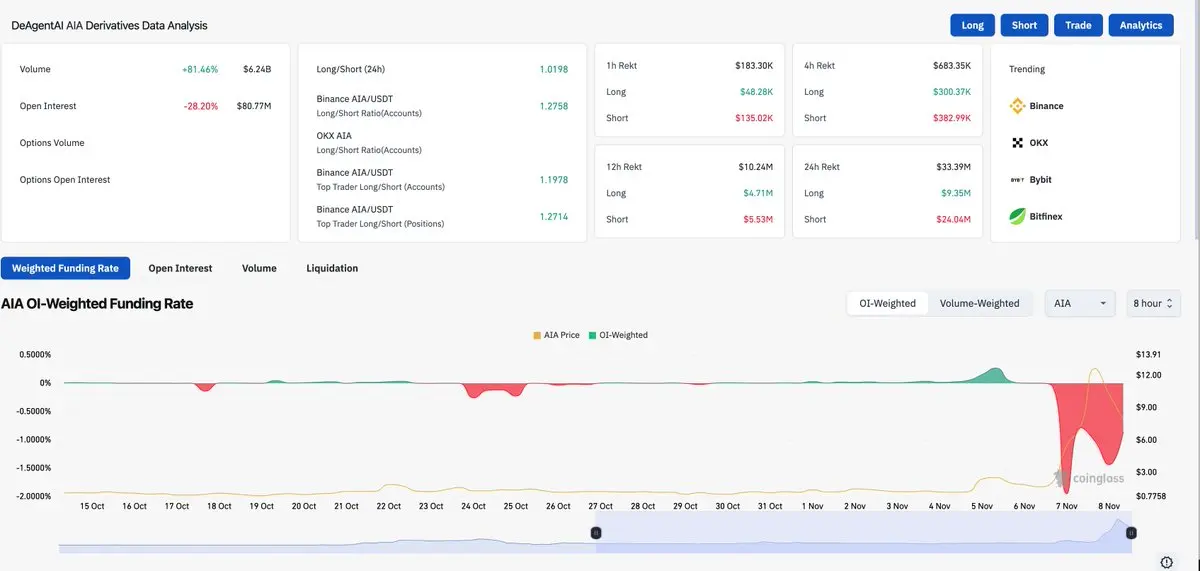Screen dimensions: 1200x571
Task: Click the 5 Nov date label on chart
Action: [x=983, y=506]
